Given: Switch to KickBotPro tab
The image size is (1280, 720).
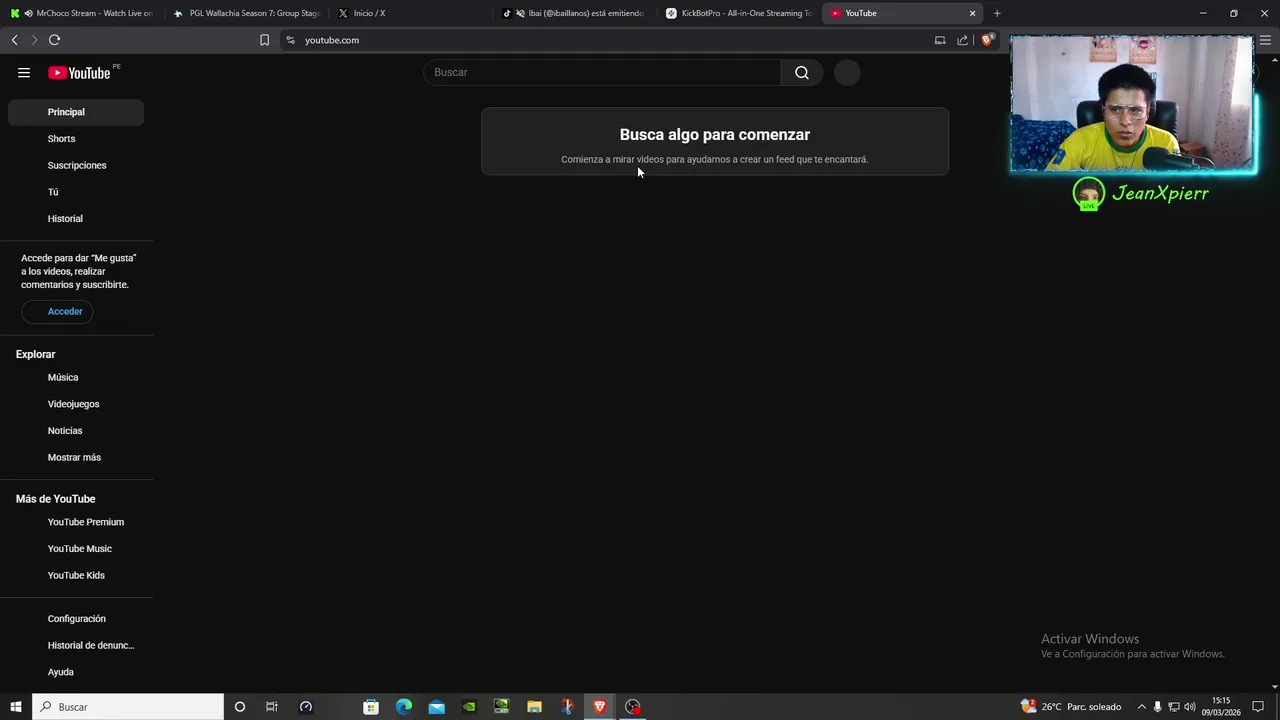Looking at the screenshot, I should tap(739, 13).
